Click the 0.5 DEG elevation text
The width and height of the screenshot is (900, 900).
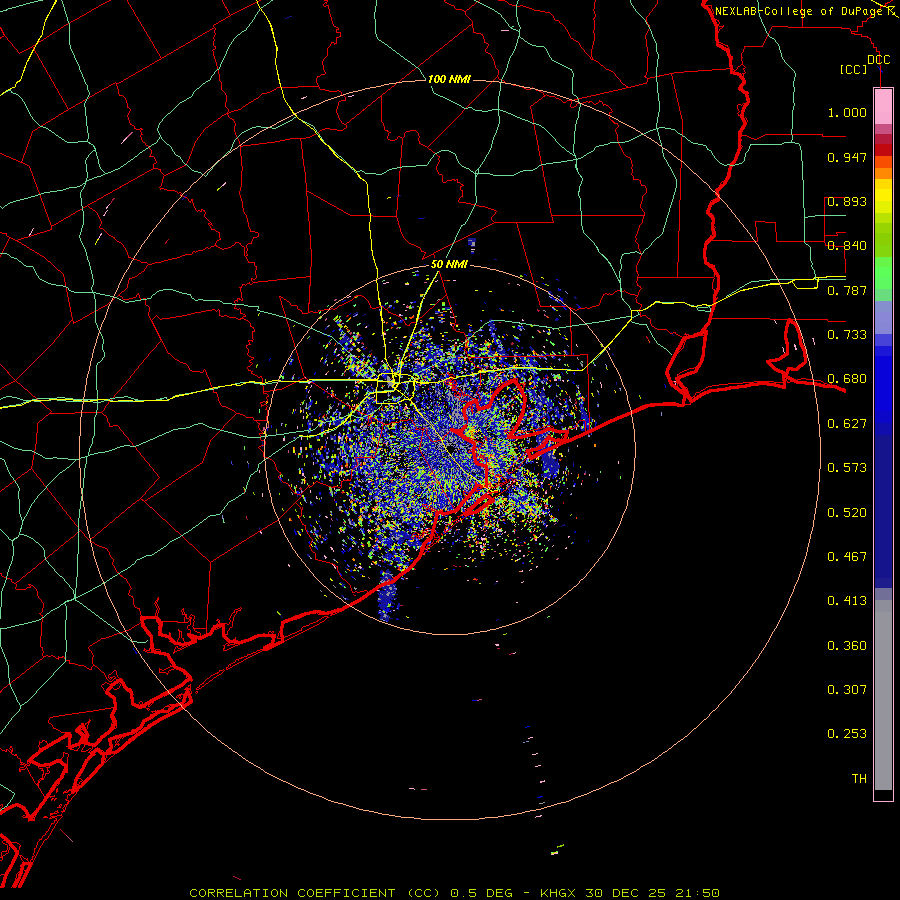482,893
